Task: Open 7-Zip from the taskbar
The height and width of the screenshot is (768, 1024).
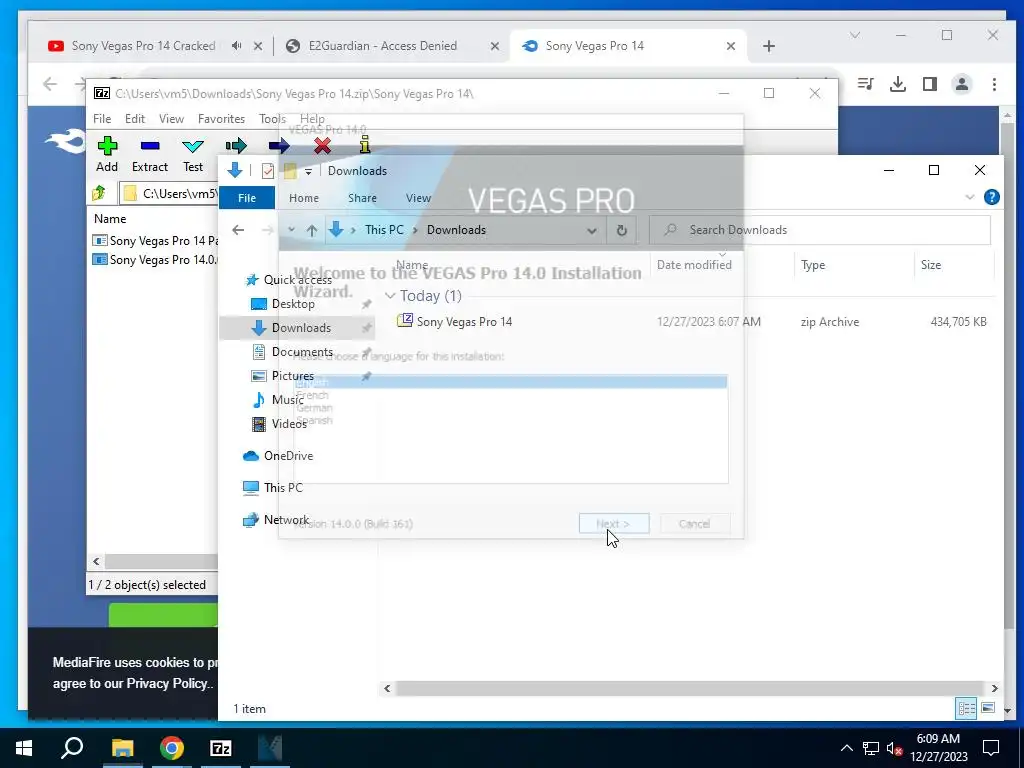Action: coord(221,748)
